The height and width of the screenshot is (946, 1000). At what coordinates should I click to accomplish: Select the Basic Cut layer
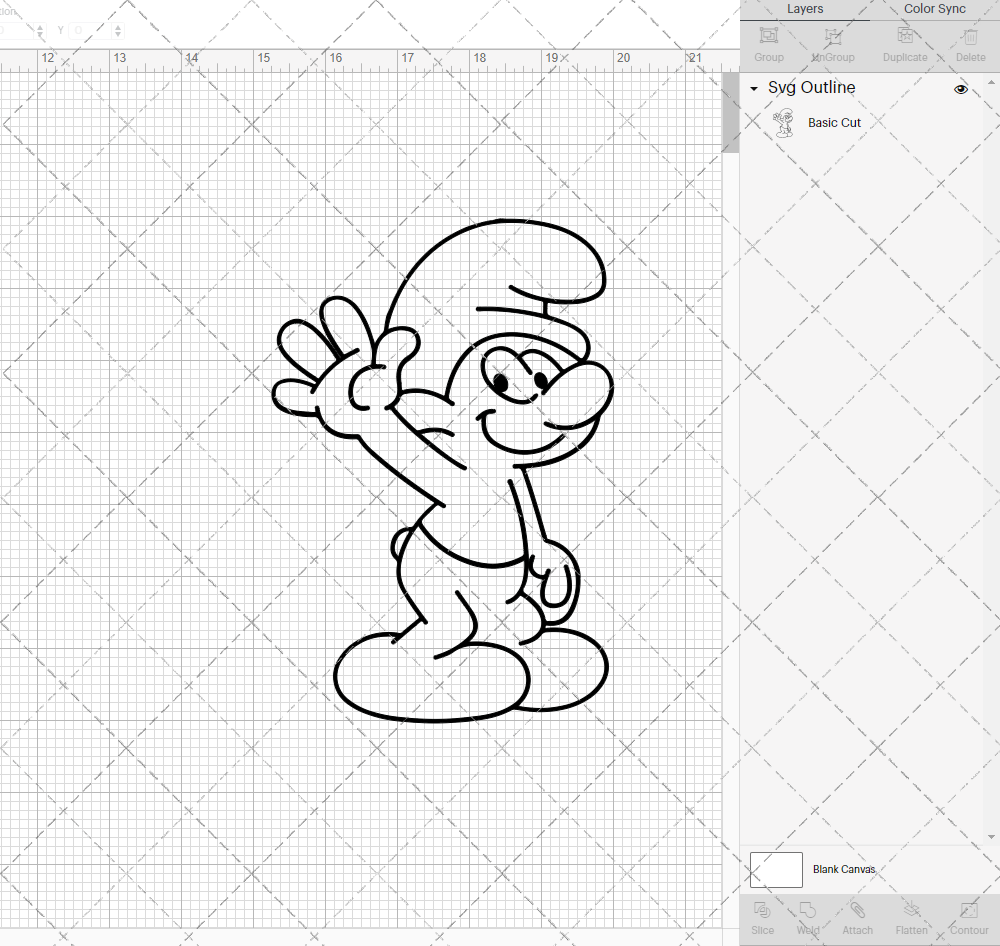pos(835,122)
